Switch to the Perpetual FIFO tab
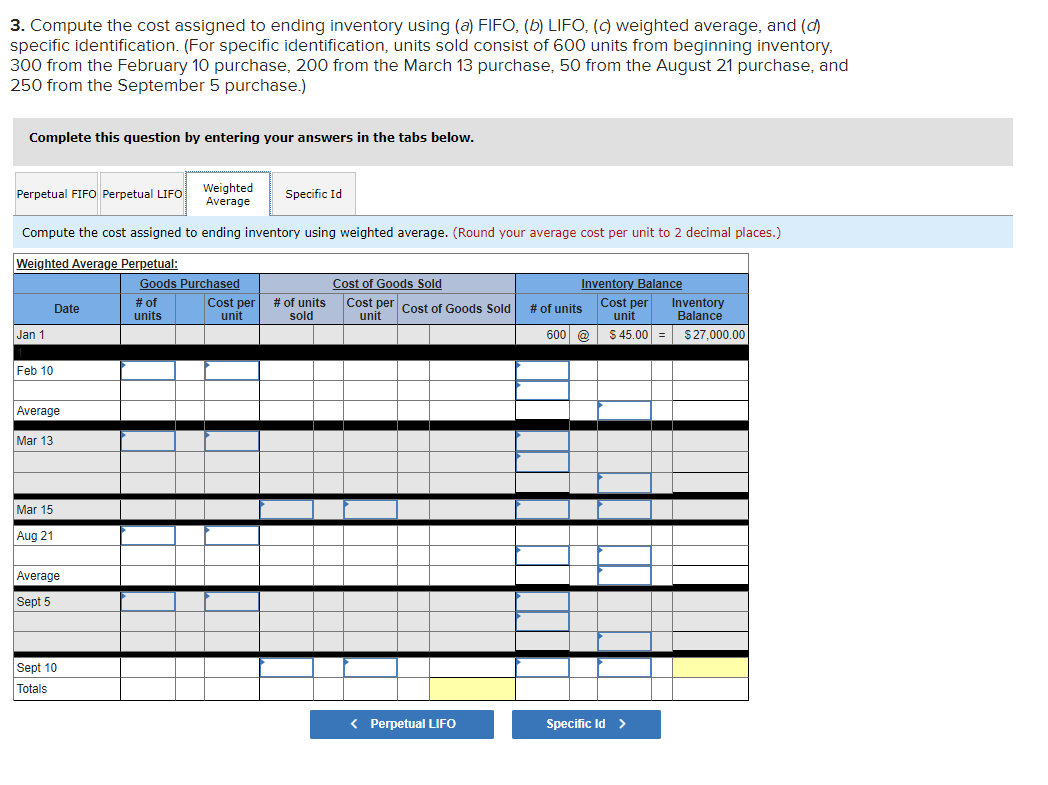This screenshot has height=785, width=1048. click(56, 193)
